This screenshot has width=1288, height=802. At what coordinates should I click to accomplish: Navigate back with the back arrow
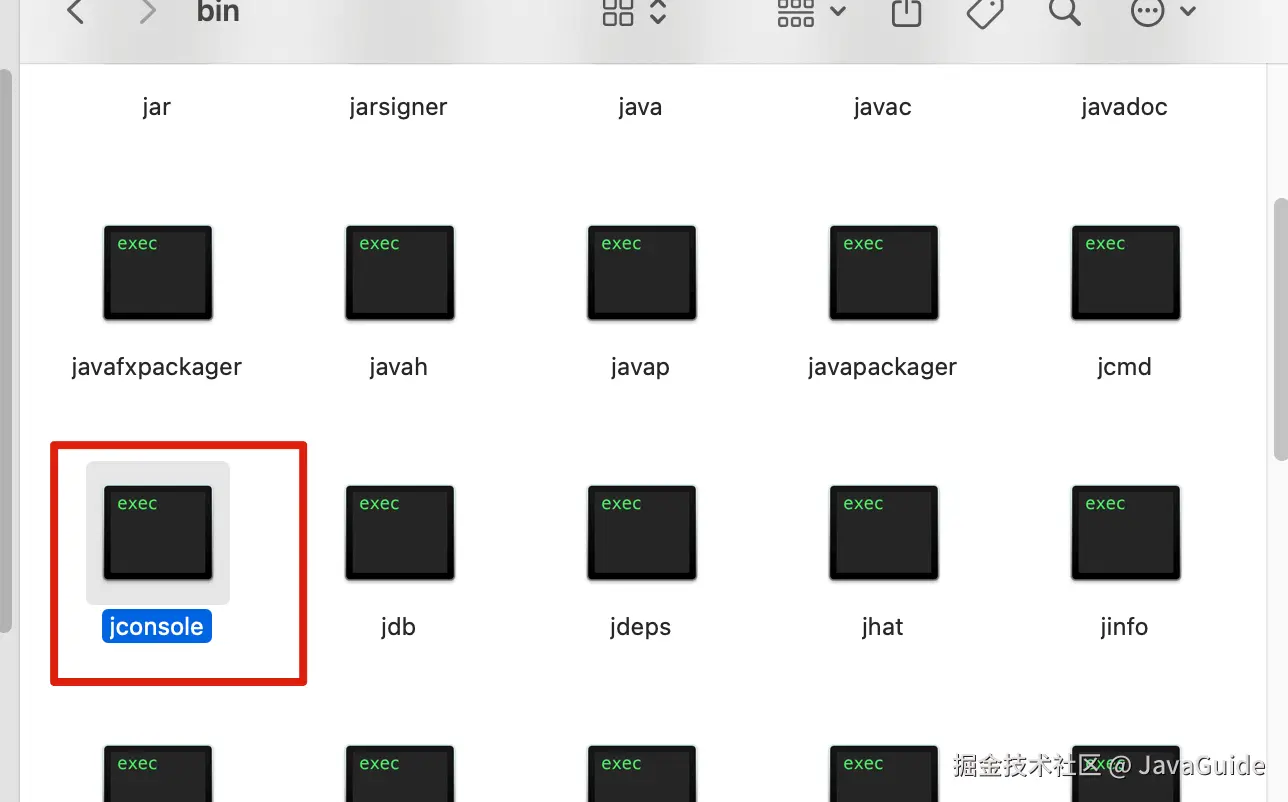click(75, 14)
